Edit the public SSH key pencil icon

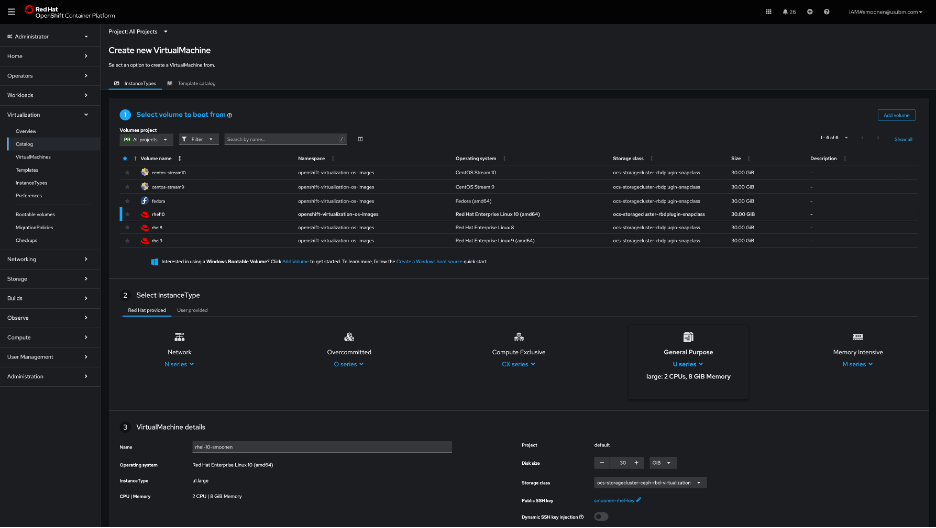pyautogui.click(x=638, y=499)
